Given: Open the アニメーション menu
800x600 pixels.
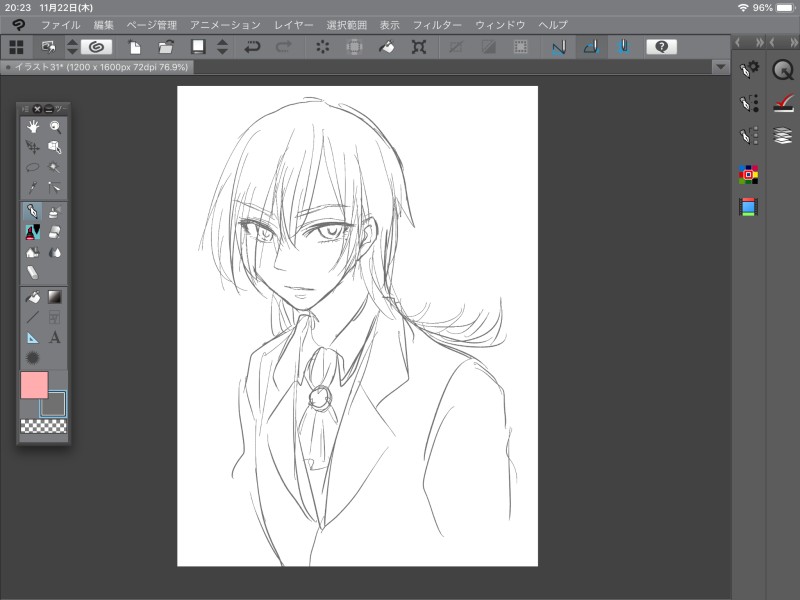Looking at the screenshot, I should [225, 24].
